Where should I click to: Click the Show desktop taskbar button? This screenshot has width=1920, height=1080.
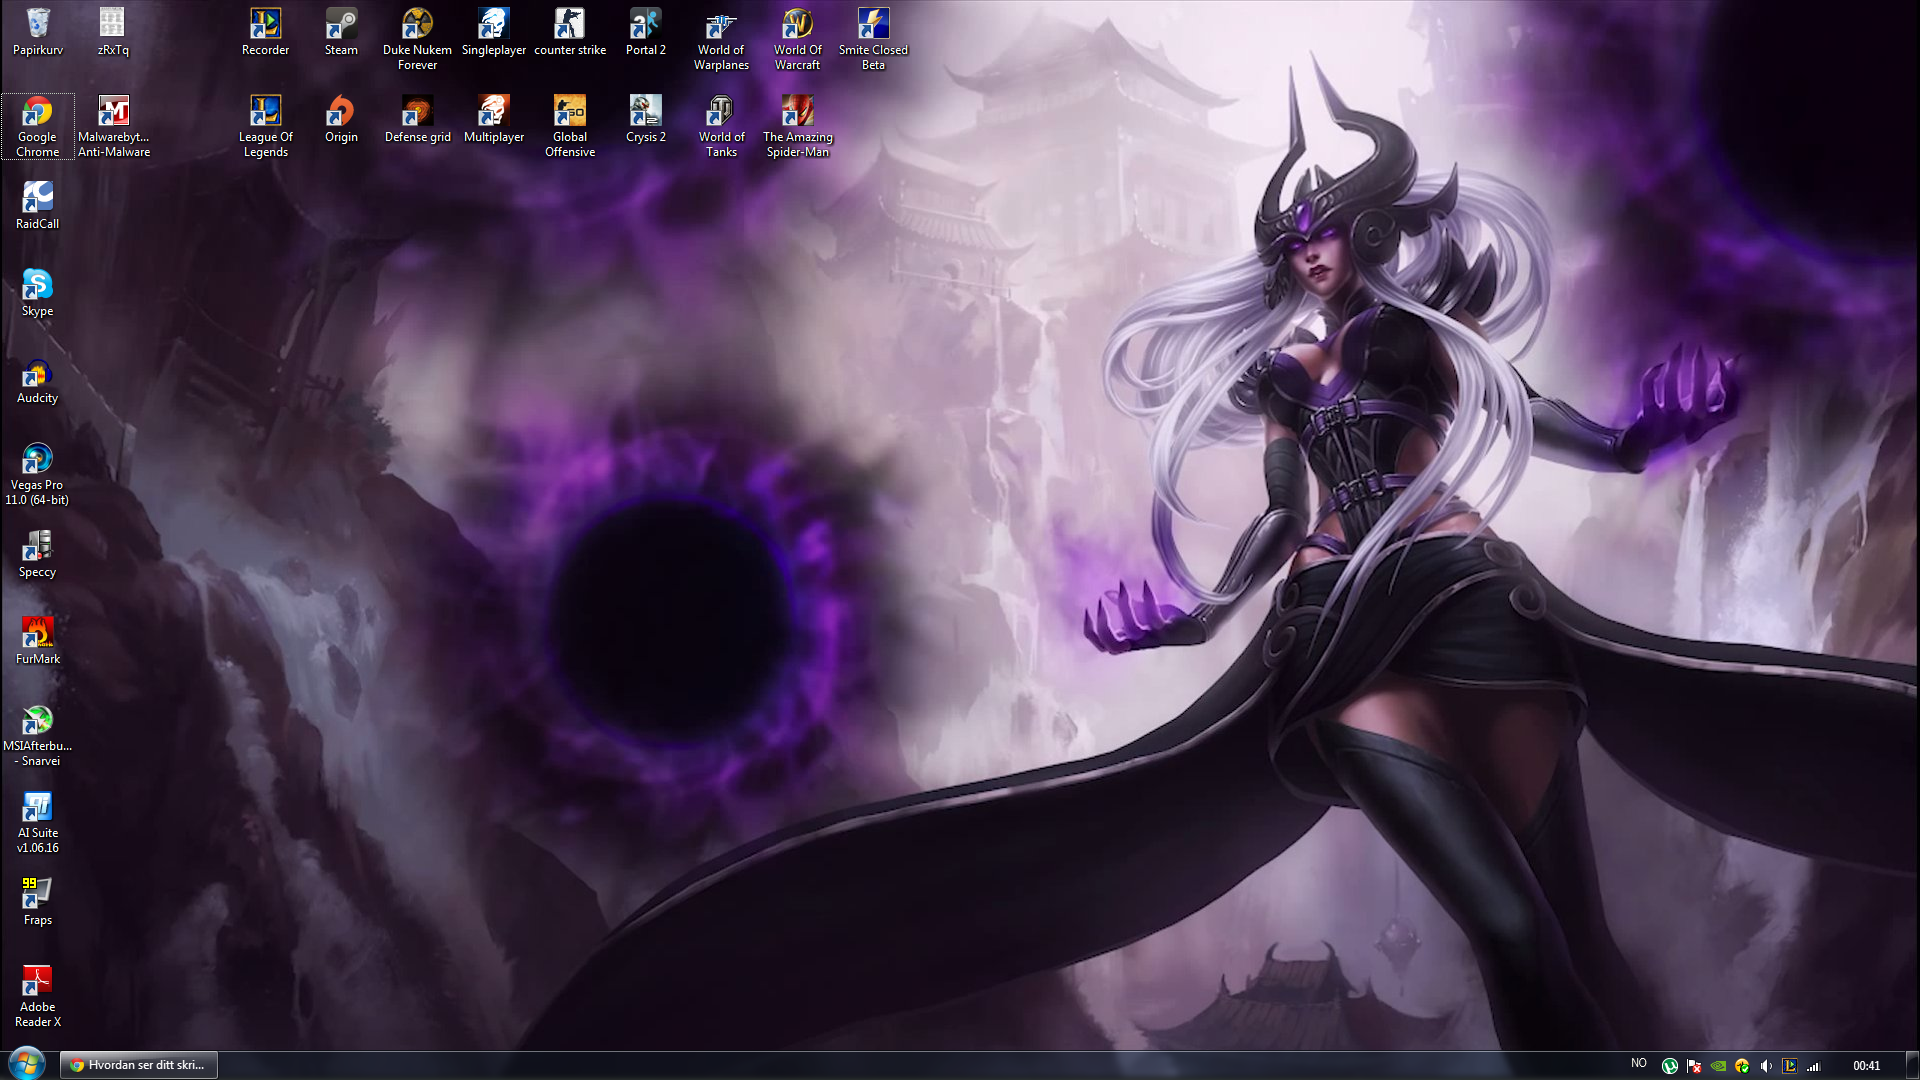coord(1912,1065)
